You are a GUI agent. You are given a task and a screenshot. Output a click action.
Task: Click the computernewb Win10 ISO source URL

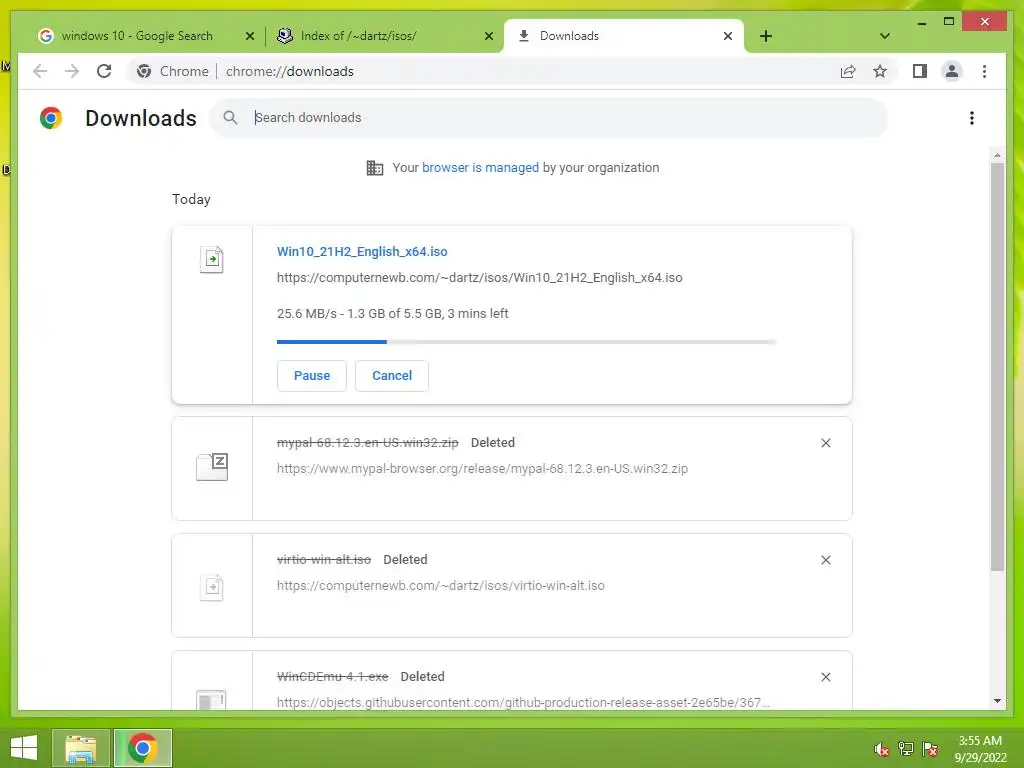click(479, 278)
